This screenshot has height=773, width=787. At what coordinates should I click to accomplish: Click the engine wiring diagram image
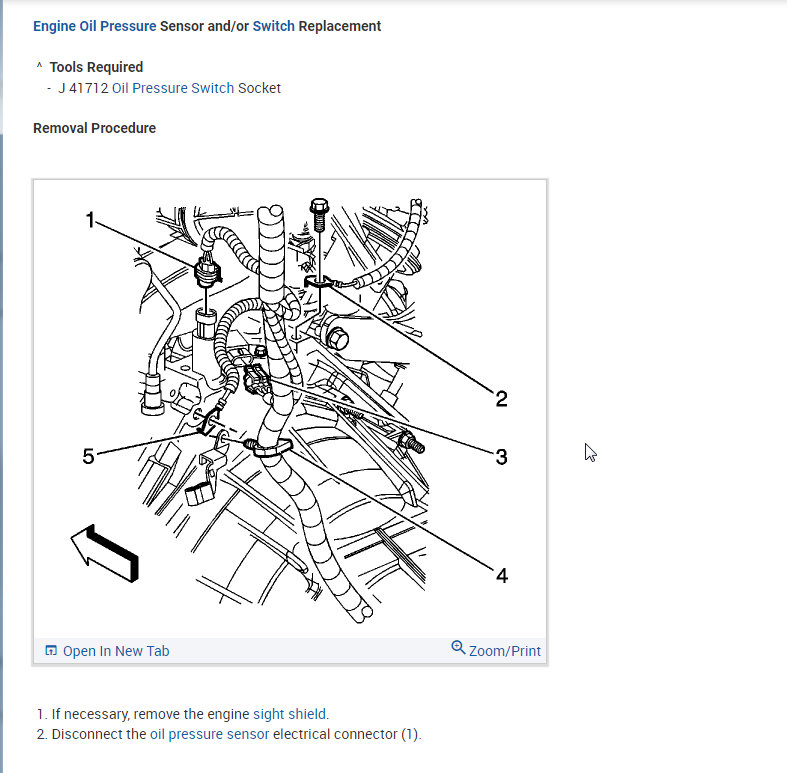point(290,409)
